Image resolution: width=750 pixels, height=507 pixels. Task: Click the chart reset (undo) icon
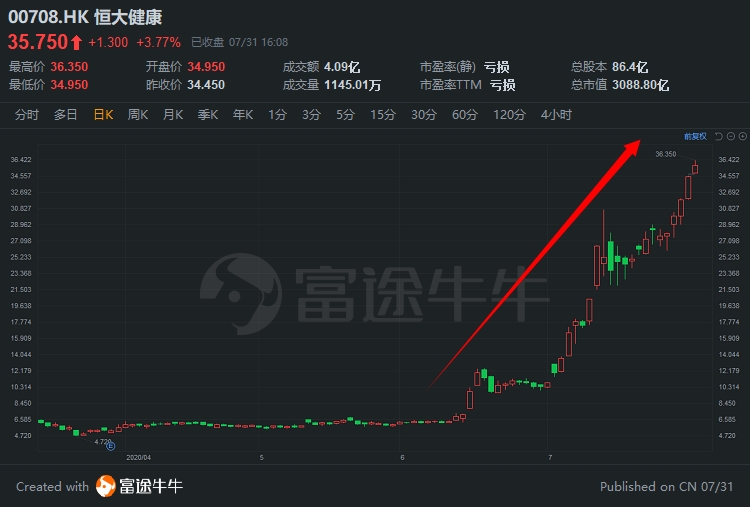click(718, 136)
